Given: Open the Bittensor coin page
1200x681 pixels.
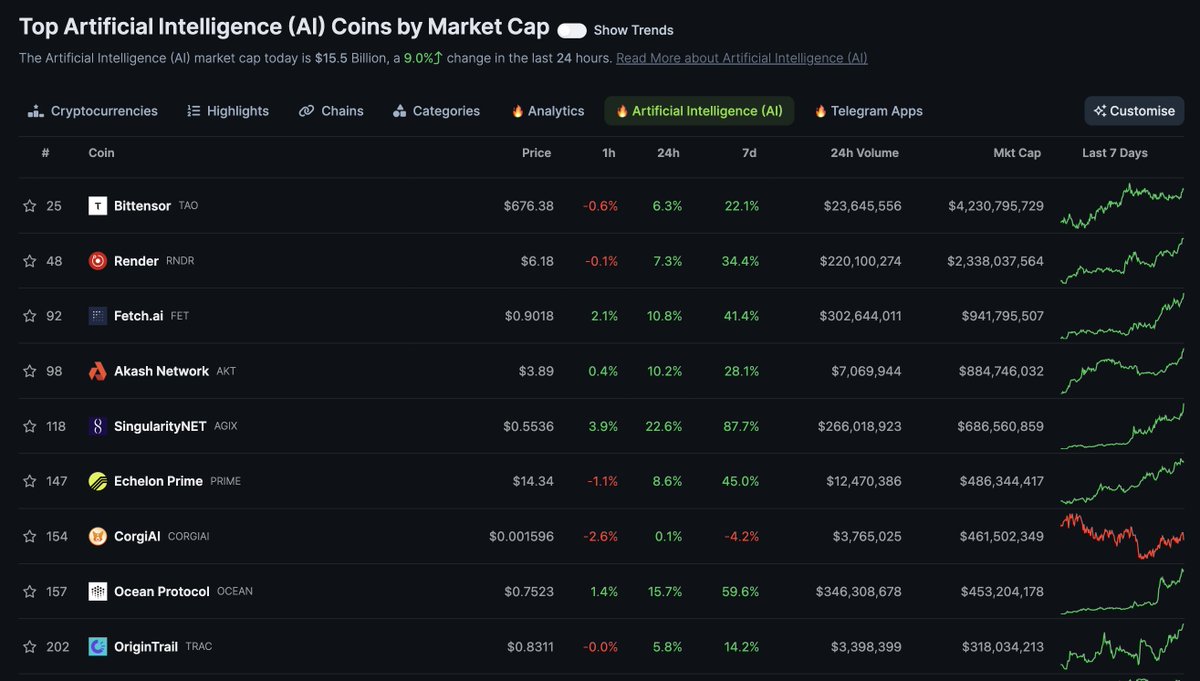Looking at the screenshot, I should [142, 206].
